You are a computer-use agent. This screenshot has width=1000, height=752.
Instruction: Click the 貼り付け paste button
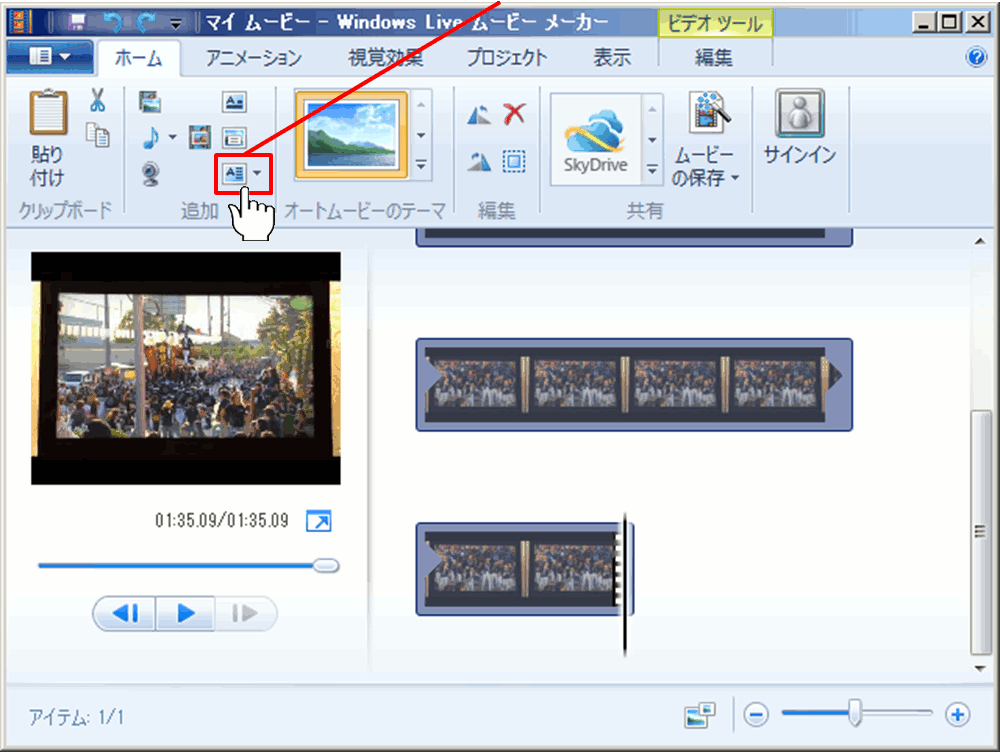47,139
